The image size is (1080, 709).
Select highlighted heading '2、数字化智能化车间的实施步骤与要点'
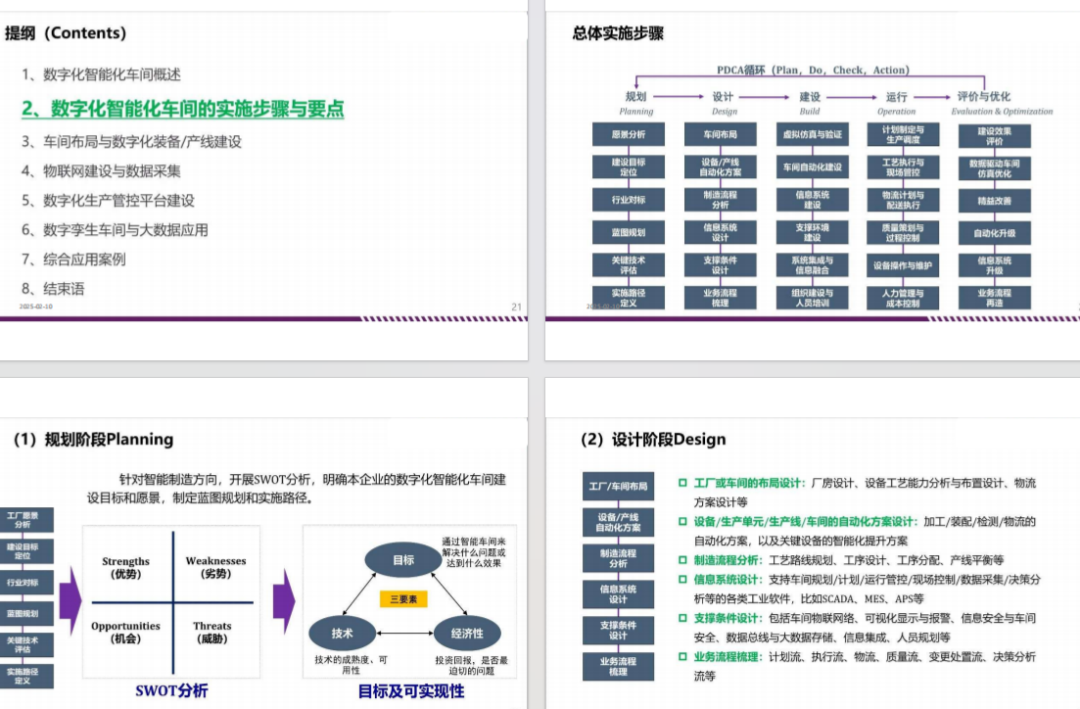pos(183,108)
